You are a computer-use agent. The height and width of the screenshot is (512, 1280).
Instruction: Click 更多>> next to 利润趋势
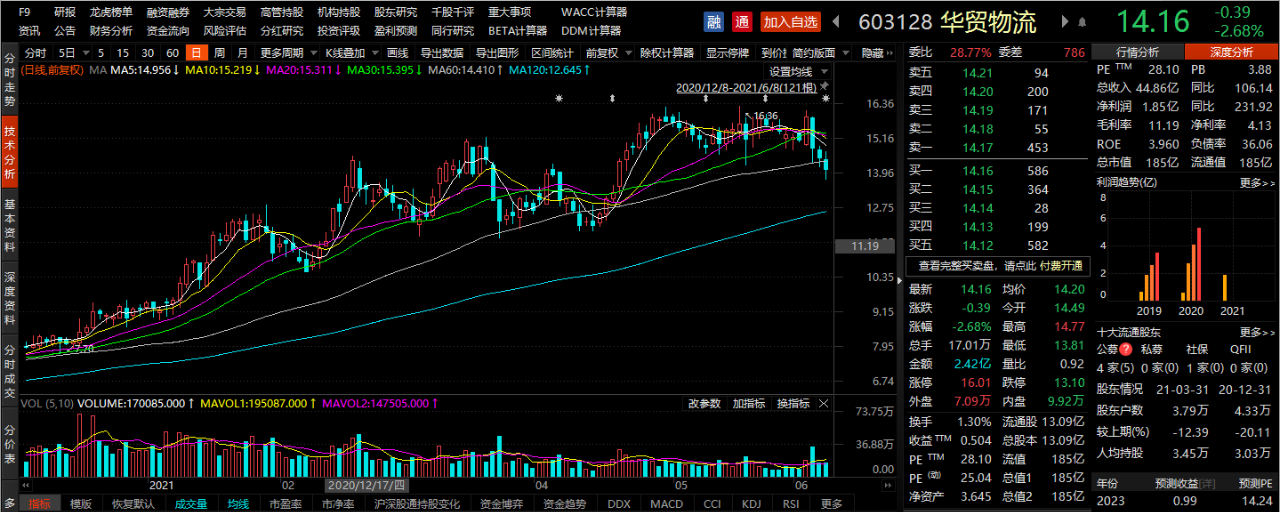(1257, 183)
